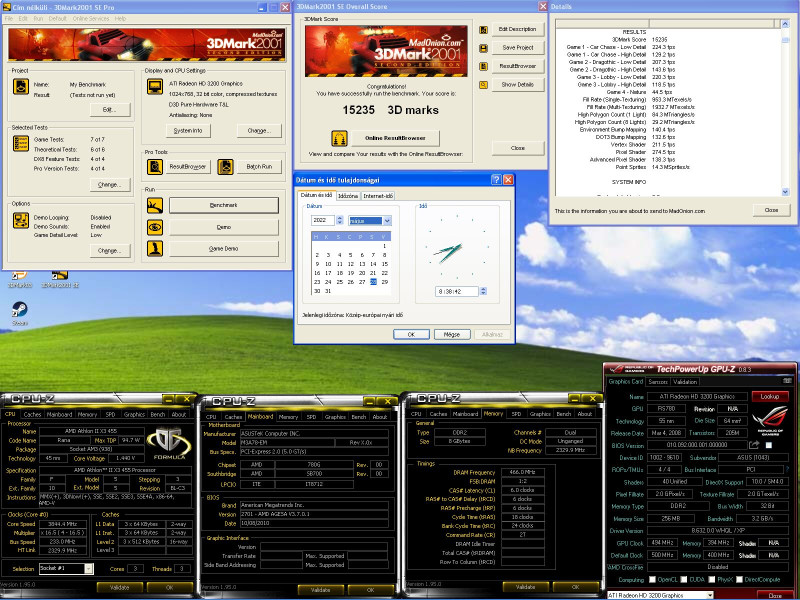Click the icon beside Edit Description

coord(483,30)
